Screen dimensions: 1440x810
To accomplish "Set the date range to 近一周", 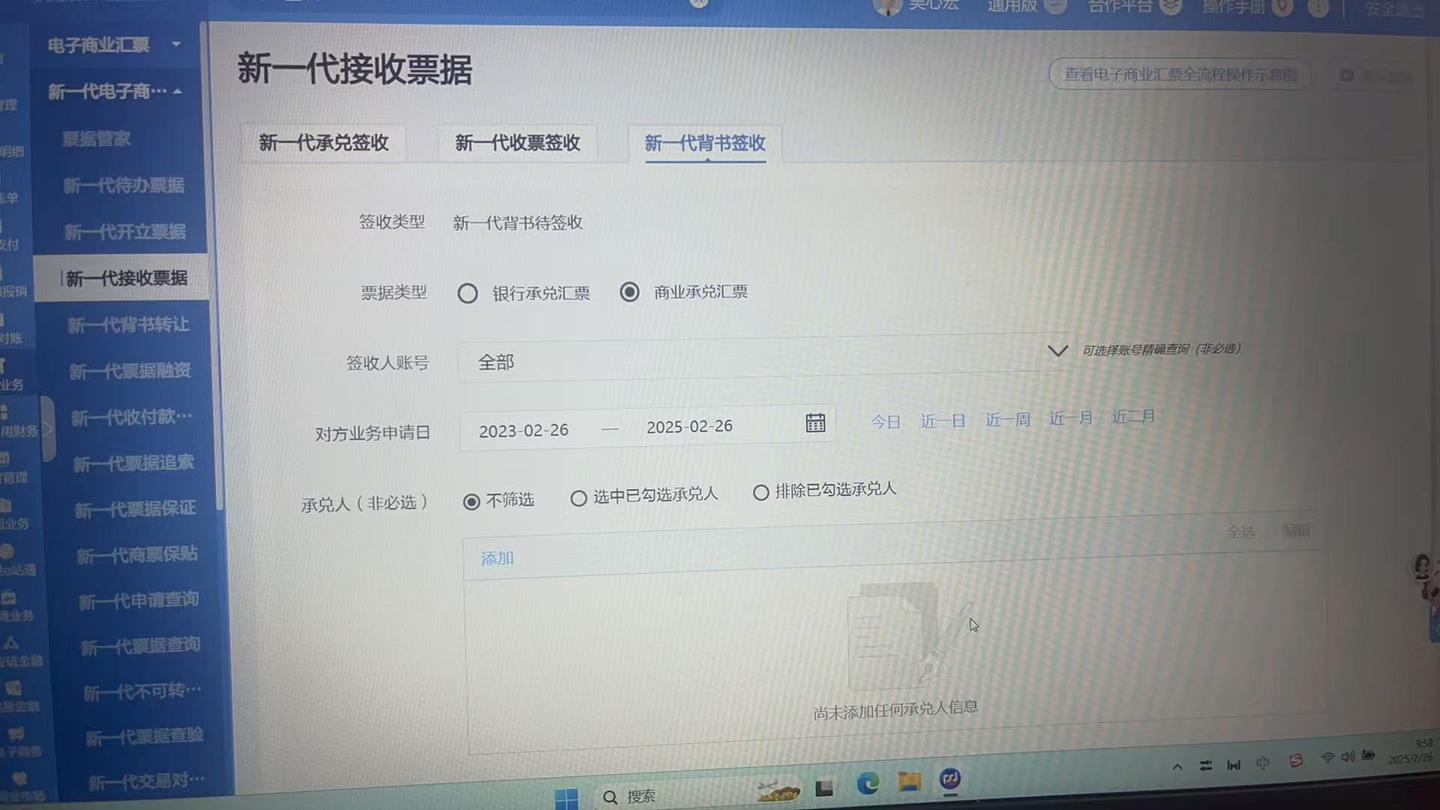I will (x=1008, y=419).
